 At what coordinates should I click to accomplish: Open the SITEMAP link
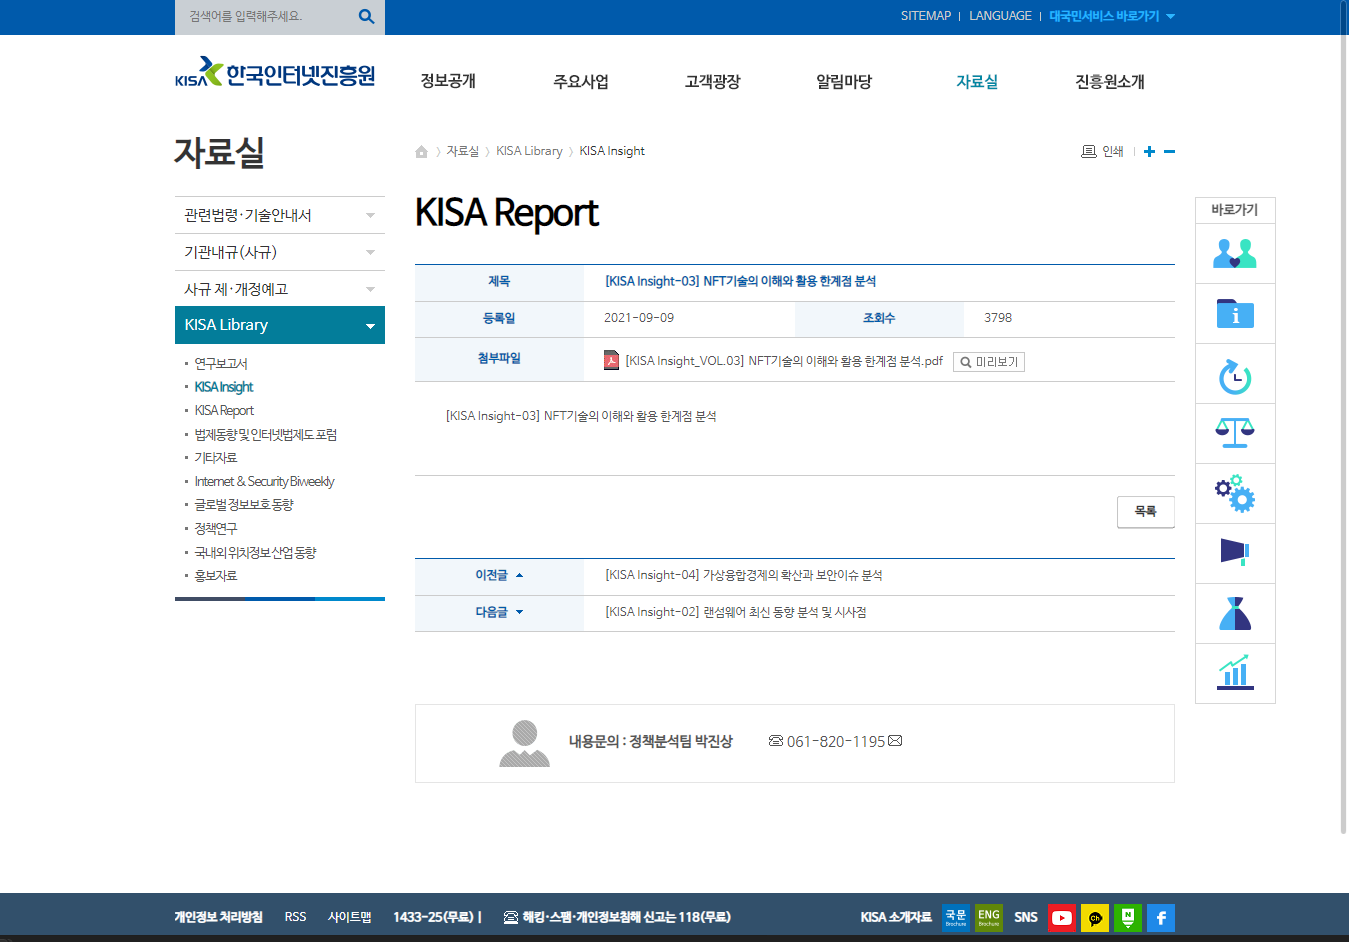click(x=926, y=16)
